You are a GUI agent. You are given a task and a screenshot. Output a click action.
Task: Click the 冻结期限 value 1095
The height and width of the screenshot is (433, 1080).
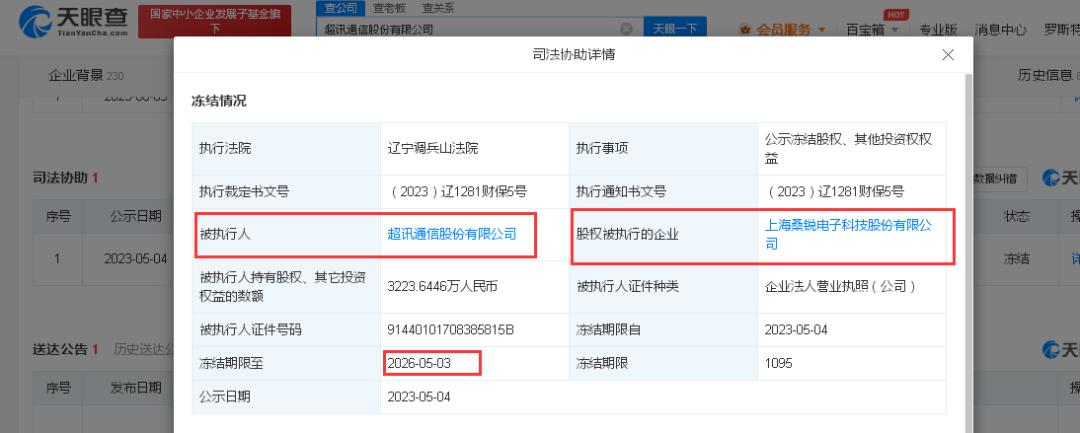tap(778, 363)
